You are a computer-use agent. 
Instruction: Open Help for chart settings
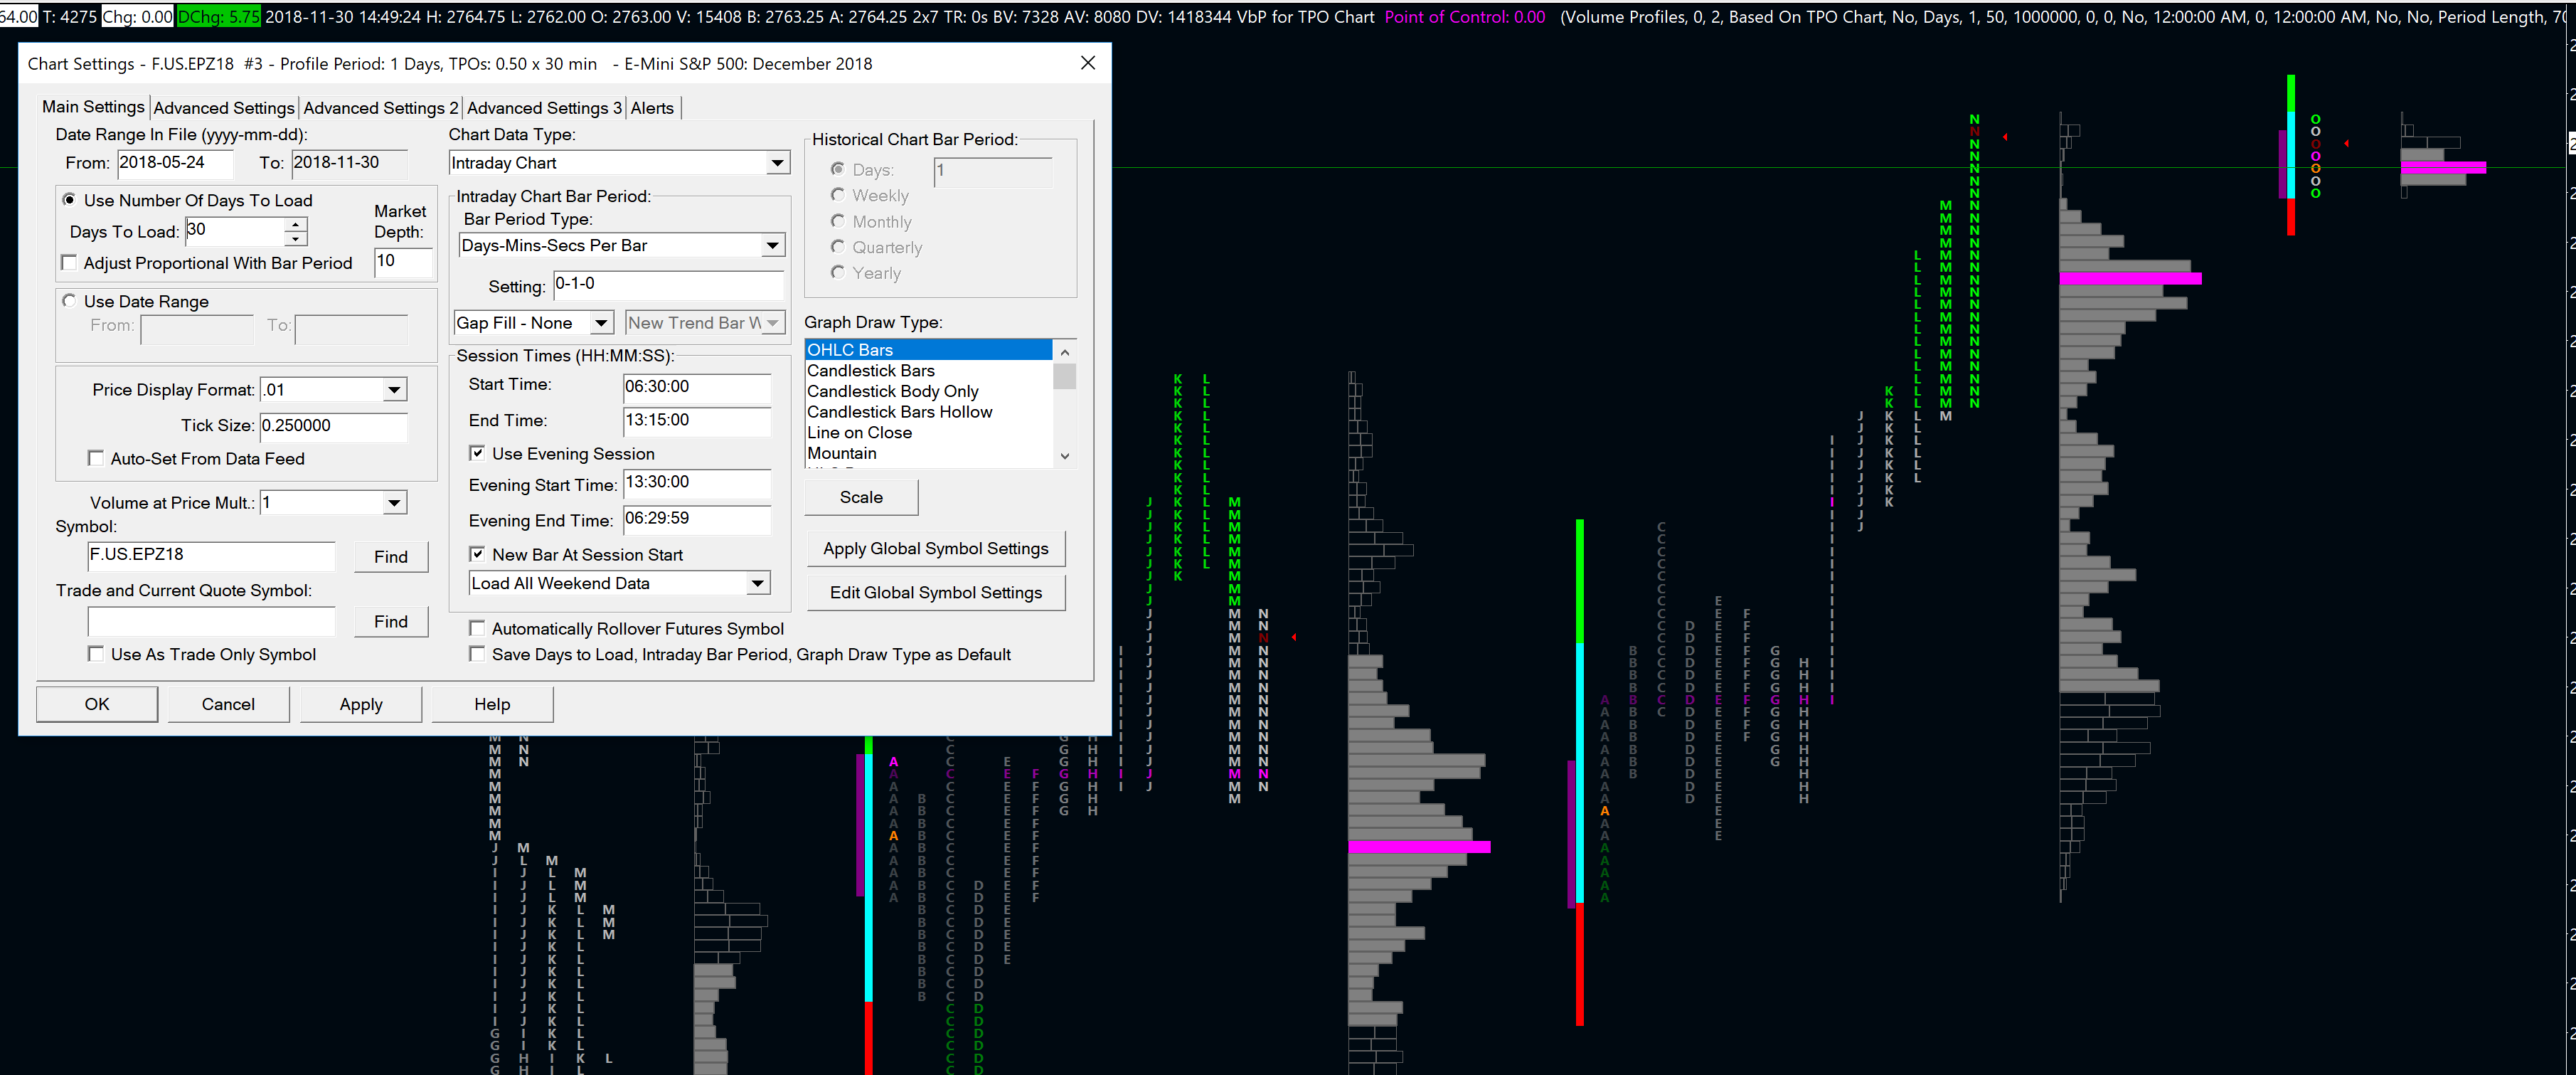[x=492, y=704]
